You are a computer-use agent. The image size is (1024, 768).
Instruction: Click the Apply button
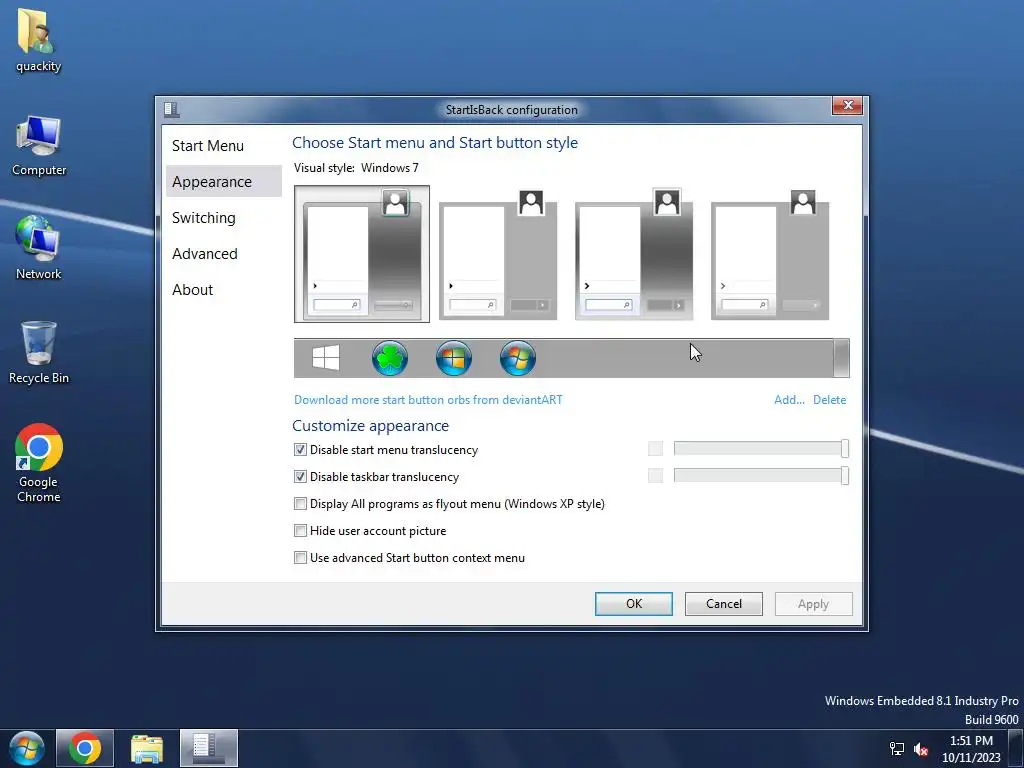[813, 604]
